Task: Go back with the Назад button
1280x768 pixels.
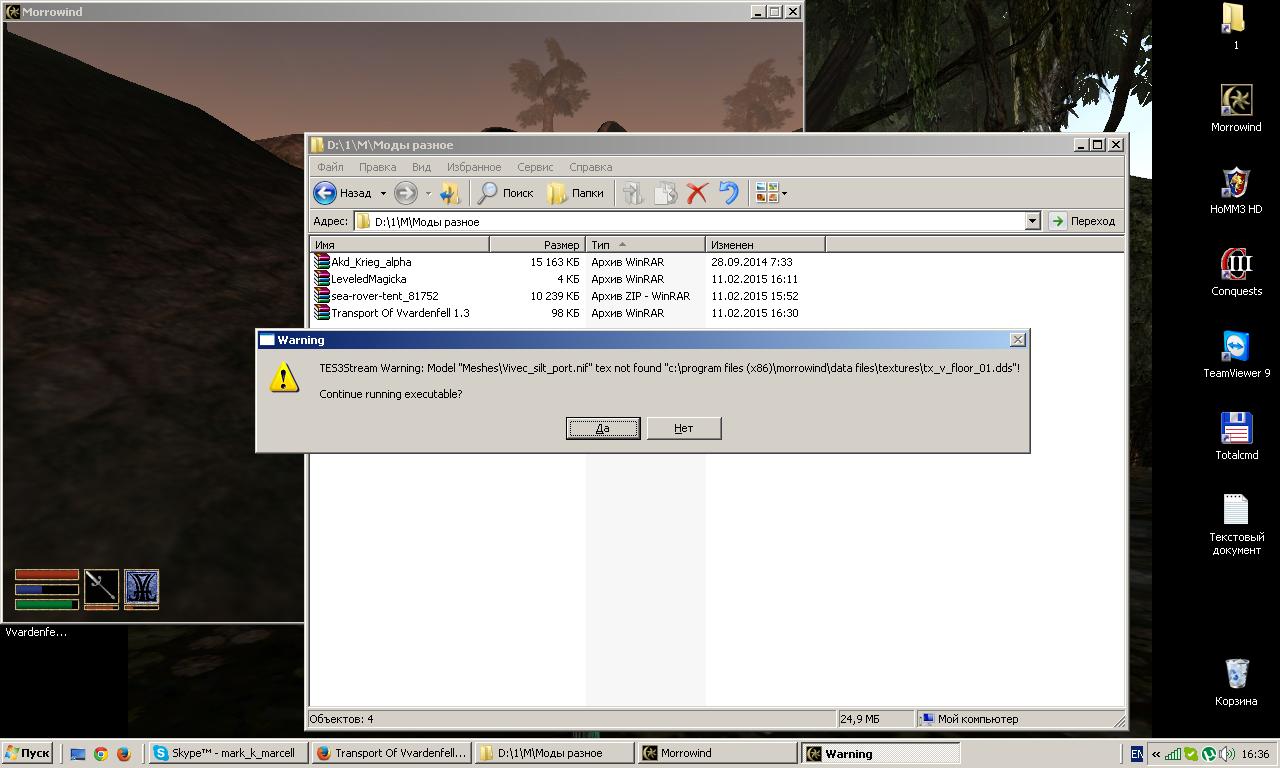Action: coord(343,193)
